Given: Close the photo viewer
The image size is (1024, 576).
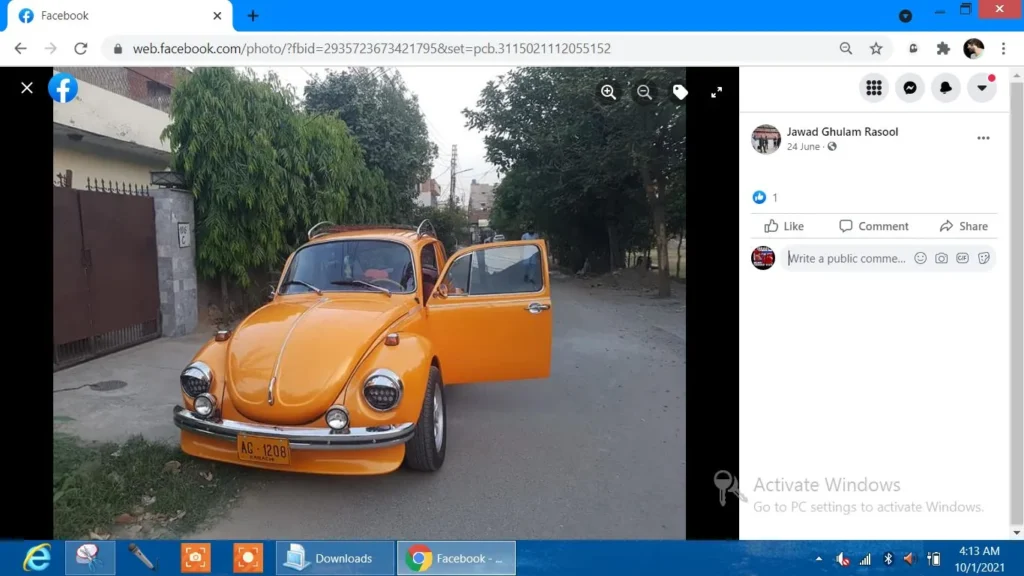Looking at the screenshot, I should tap(27, 88).
